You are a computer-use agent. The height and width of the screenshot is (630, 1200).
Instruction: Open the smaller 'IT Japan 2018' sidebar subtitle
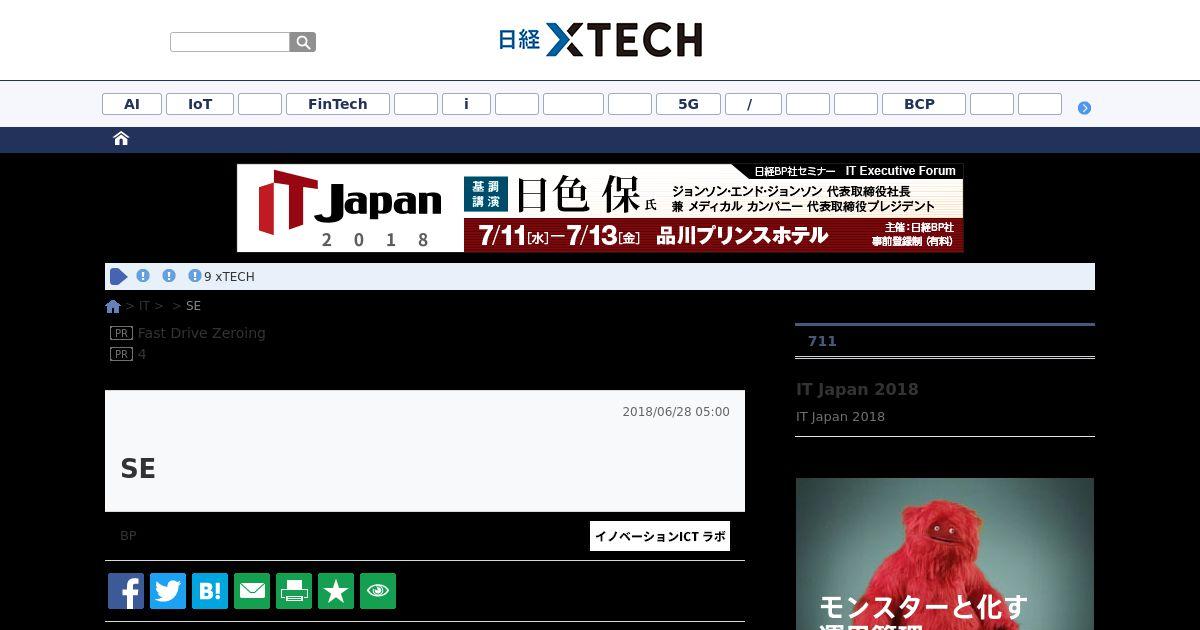tap(840, 417)
